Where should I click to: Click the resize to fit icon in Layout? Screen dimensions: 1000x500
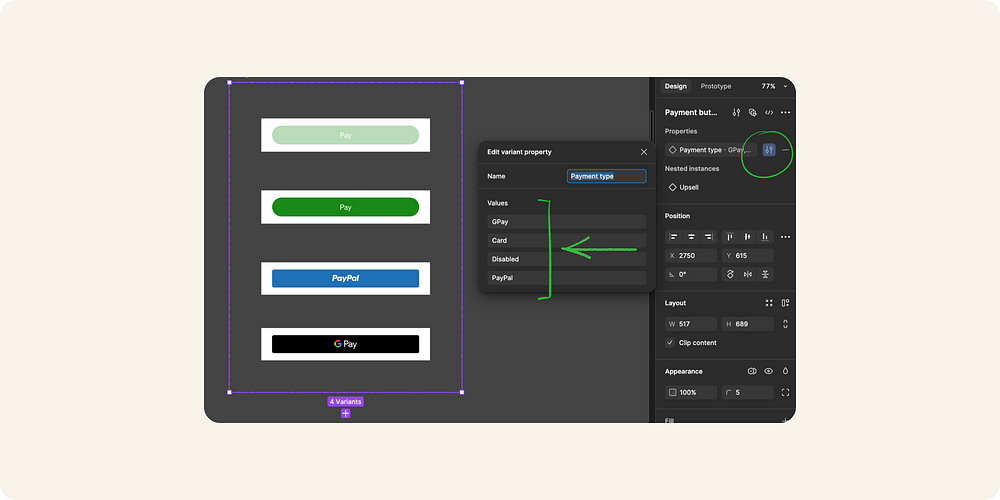pos(769,303)
